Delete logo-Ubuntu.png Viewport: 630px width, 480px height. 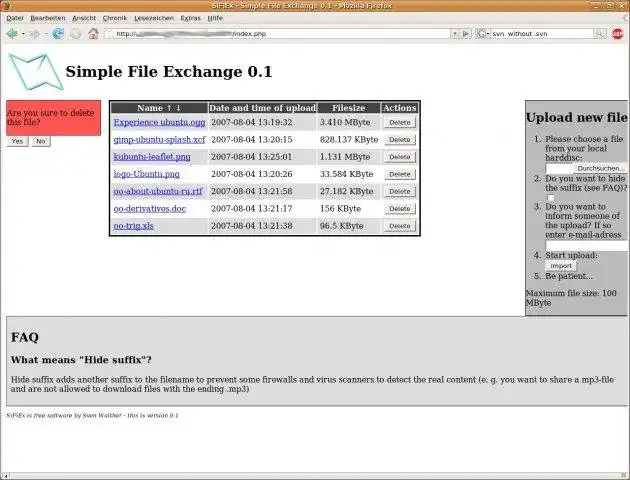[x=400, y=174]
